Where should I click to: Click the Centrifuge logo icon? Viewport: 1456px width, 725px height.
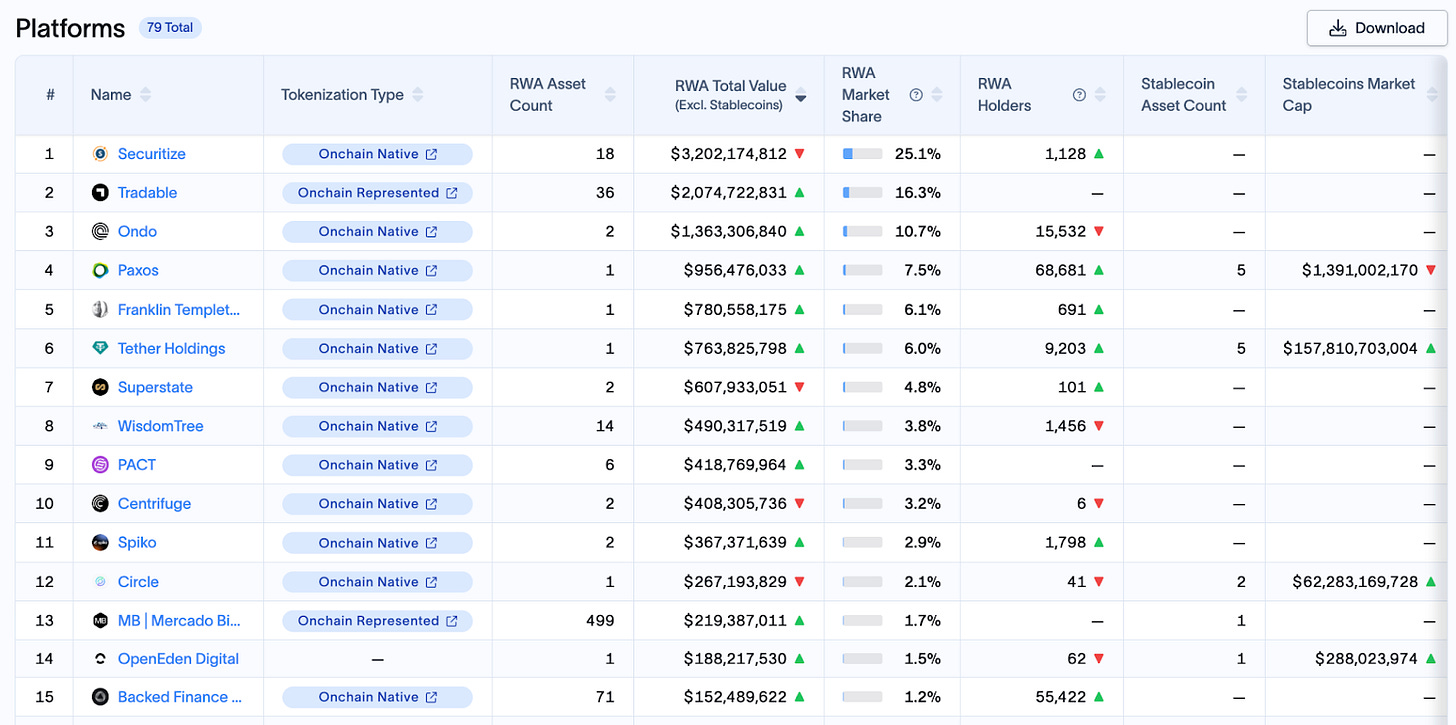pyautogui.click(x=100, y=504)
